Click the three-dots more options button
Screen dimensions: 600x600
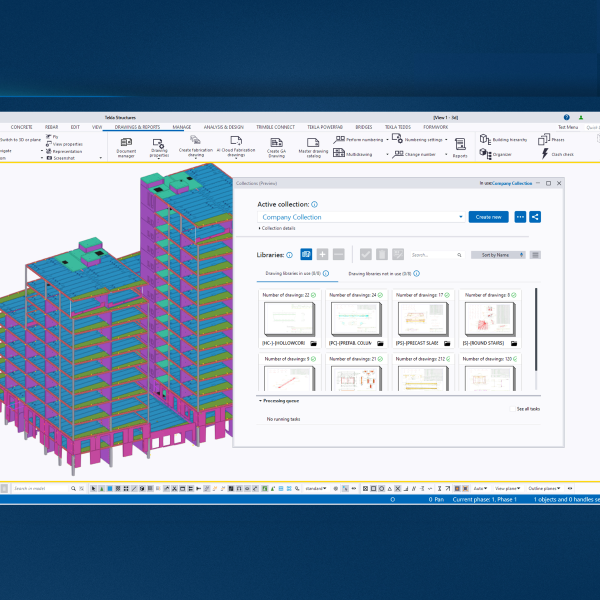pos(520,217)
